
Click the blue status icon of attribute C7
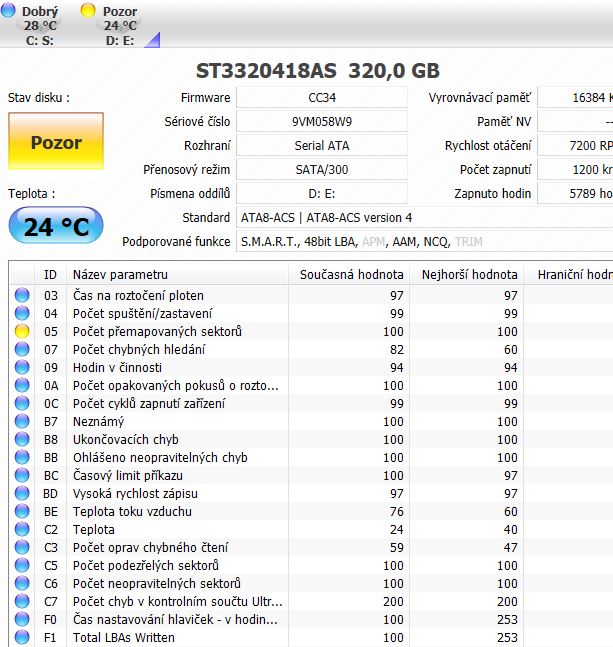(x=22, y=601)
